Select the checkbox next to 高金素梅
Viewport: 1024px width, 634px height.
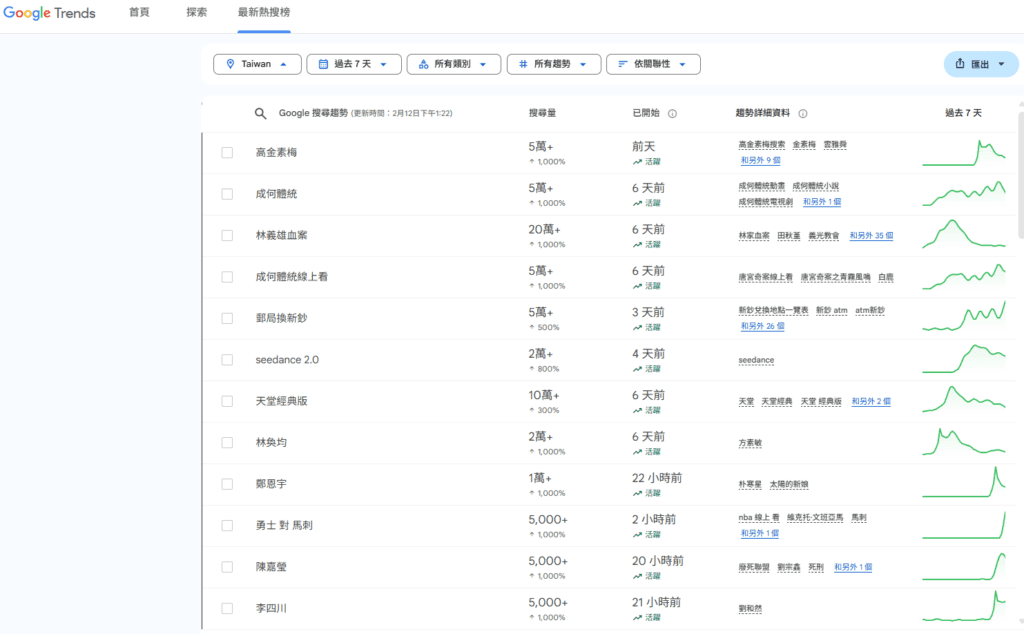point(227,152)
